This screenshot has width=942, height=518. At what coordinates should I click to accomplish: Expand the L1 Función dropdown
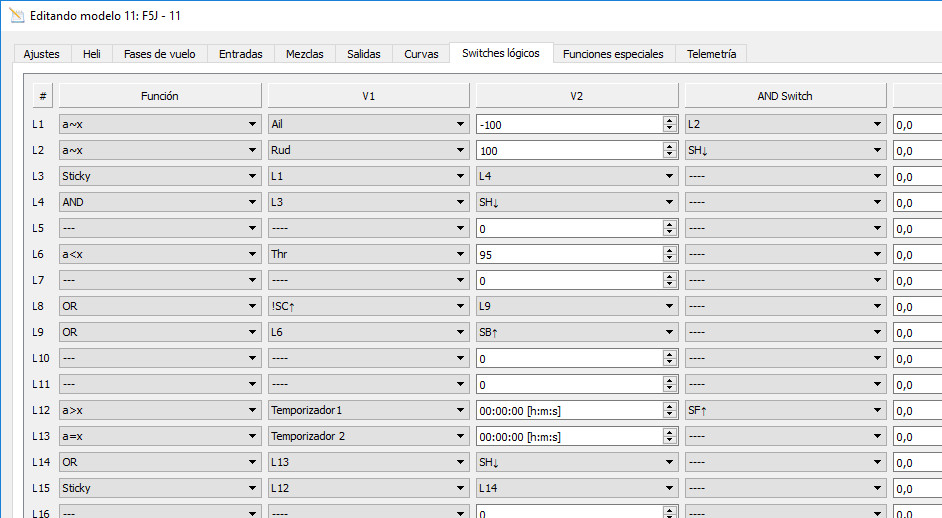160,125
